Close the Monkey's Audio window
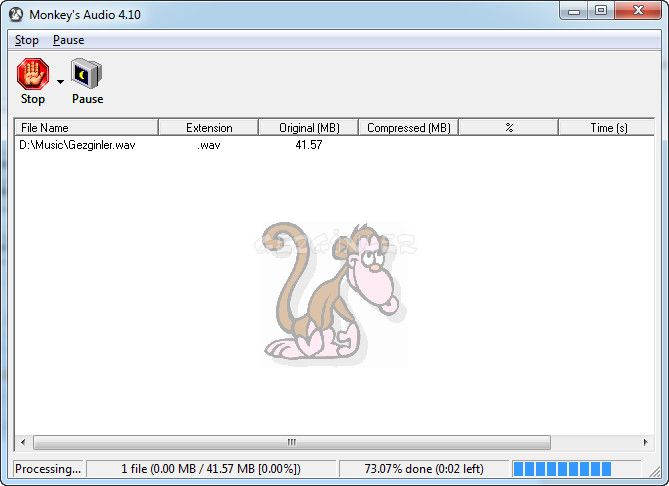The image size is (669, 486). [x=638, y=11]
